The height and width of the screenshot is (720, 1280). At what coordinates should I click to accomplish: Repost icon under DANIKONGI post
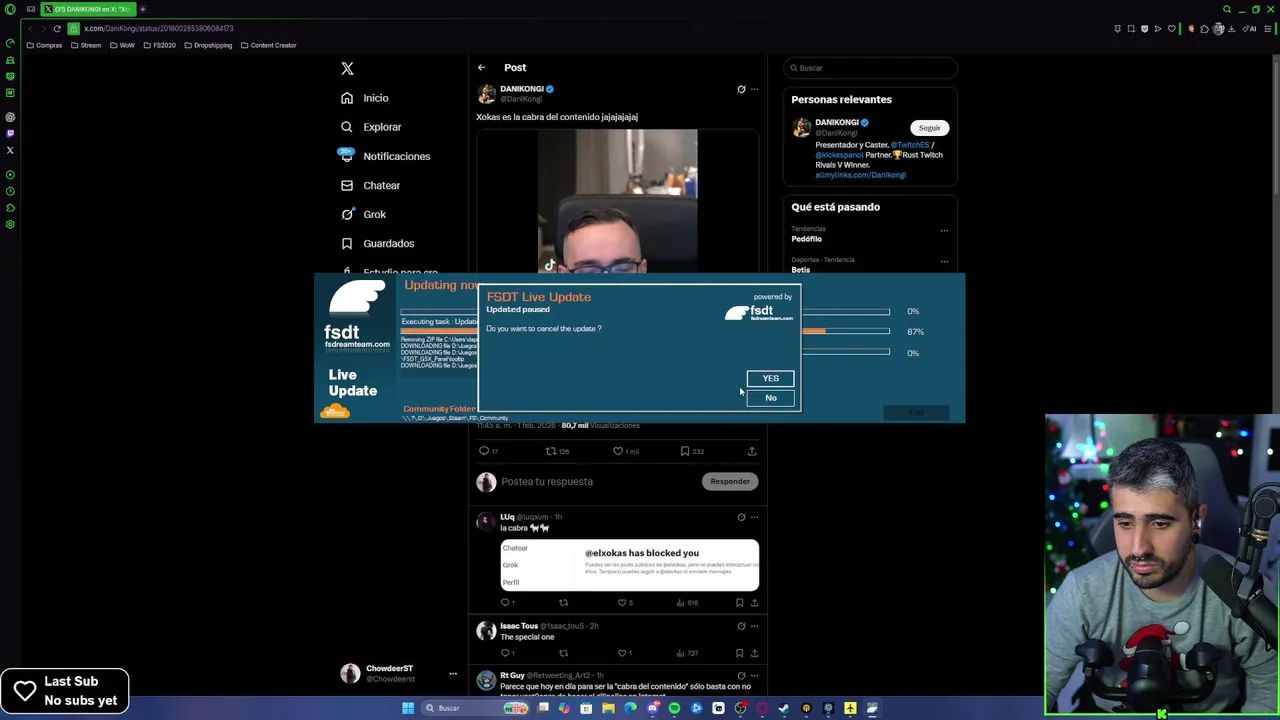pyautogui.click(x=550, y=451)
